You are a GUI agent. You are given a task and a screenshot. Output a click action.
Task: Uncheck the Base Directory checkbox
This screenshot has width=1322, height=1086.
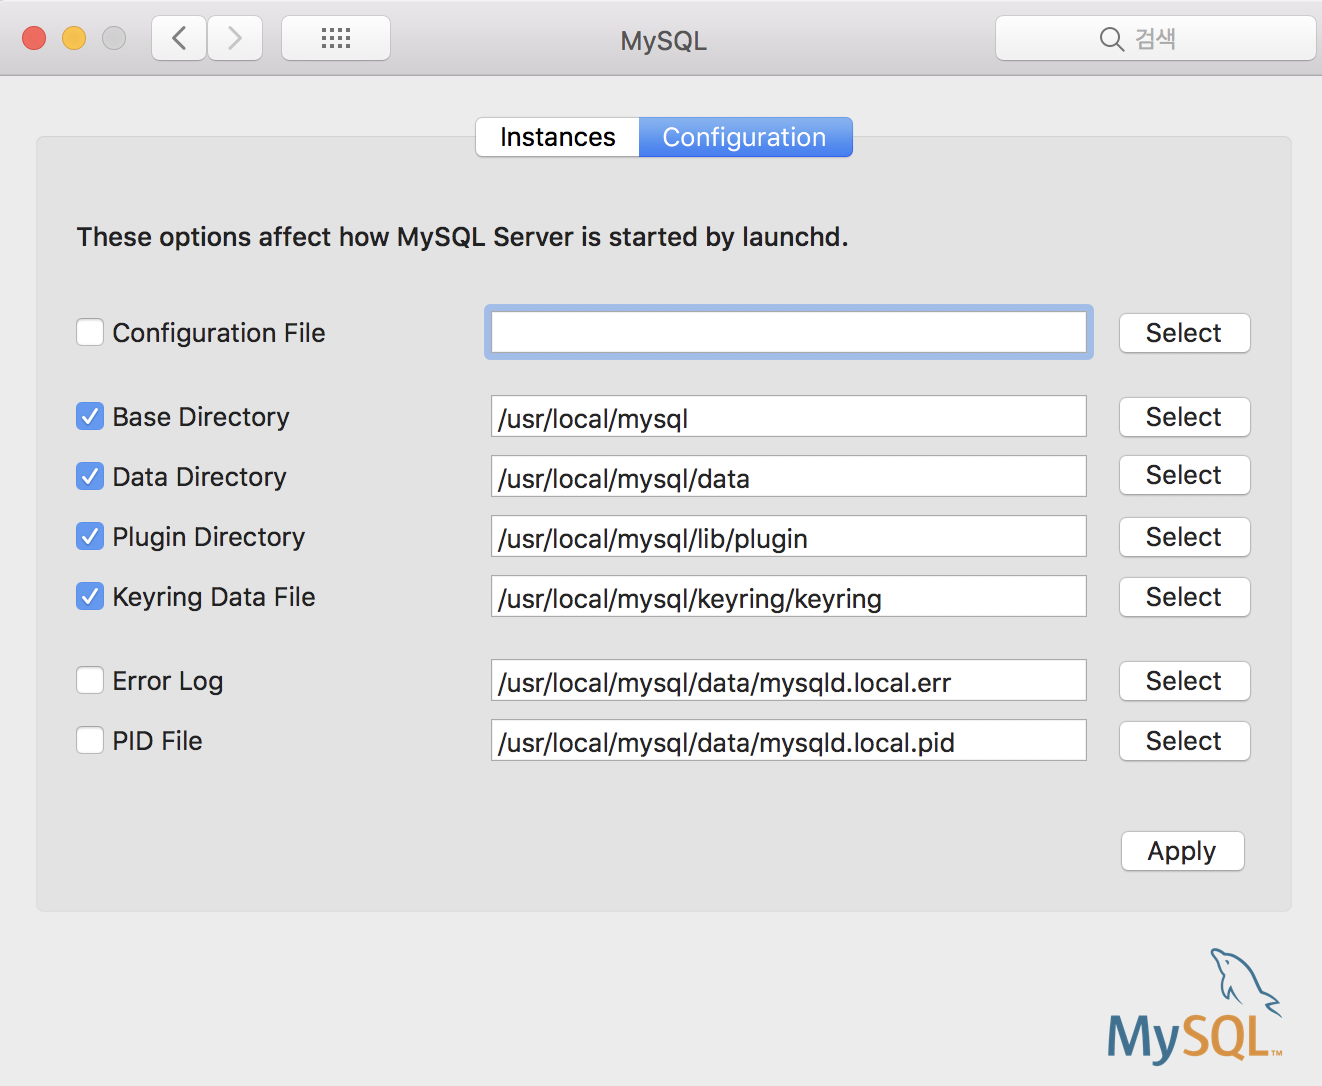tap(90, 416)
